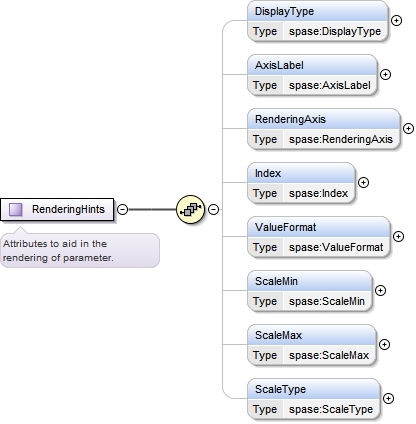Click the purple square icon in RenderingHints
The width and height of the screenshot is (416, 424).
point(15,209)
